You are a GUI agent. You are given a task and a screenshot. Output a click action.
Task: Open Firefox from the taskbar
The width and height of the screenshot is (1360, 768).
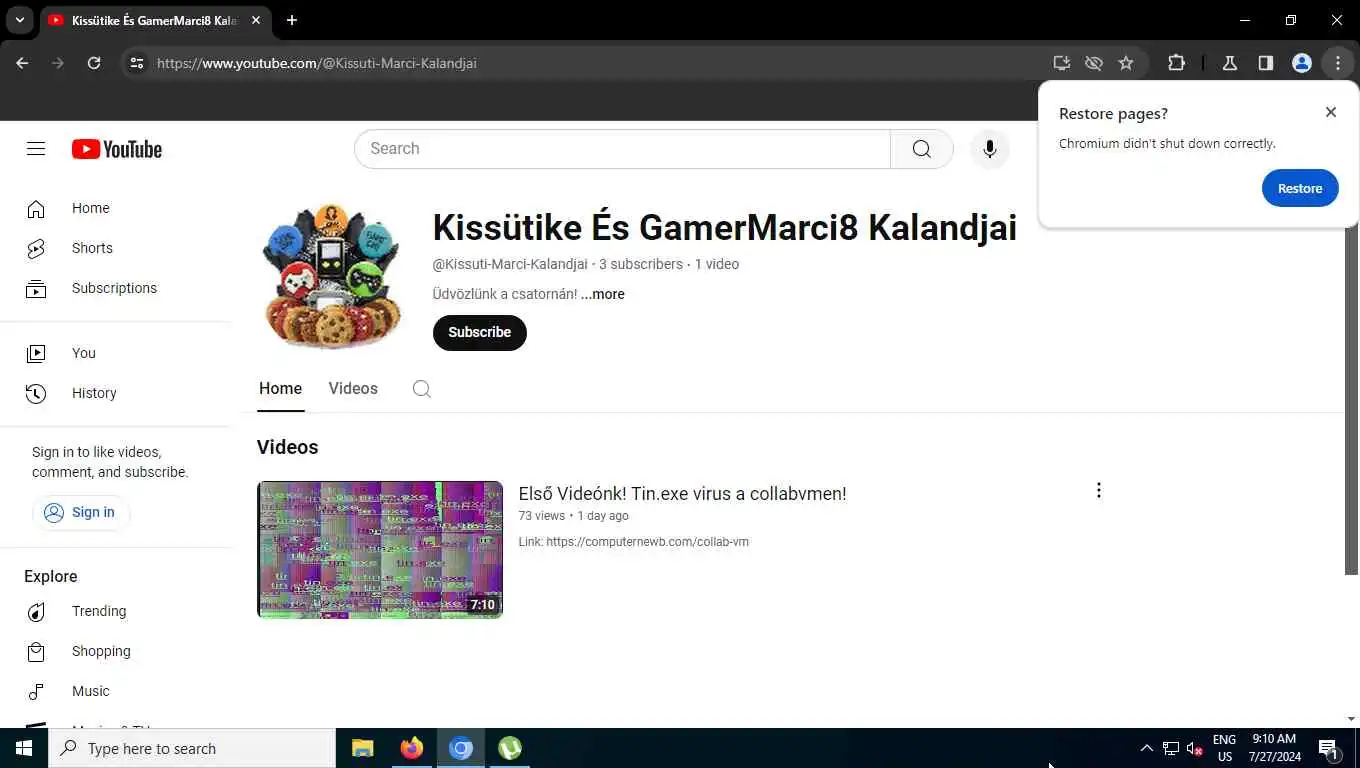pos(412,748)
